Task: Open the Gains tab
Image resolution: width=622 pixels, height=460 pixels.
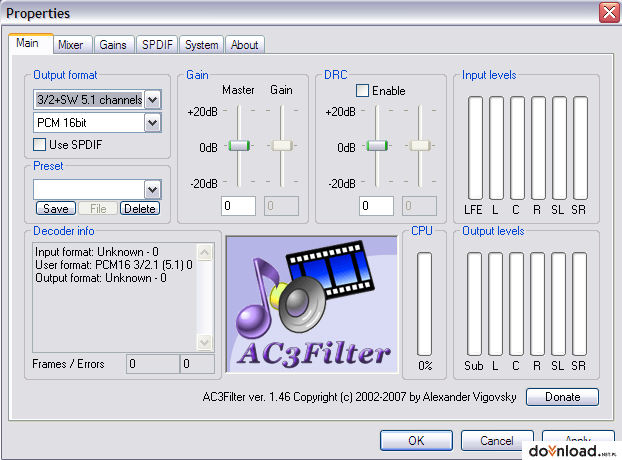Action: (113, 45)
